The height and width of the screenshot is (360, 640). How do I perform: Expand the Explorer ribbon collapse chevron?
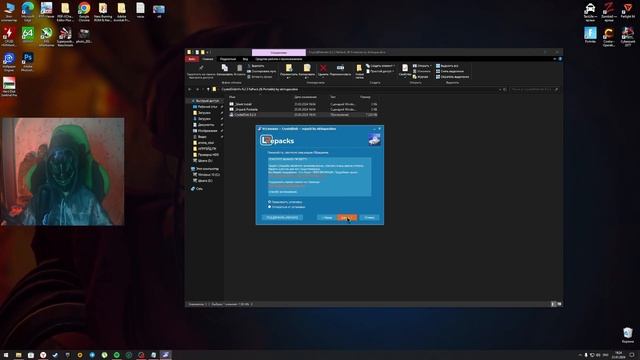555,59
